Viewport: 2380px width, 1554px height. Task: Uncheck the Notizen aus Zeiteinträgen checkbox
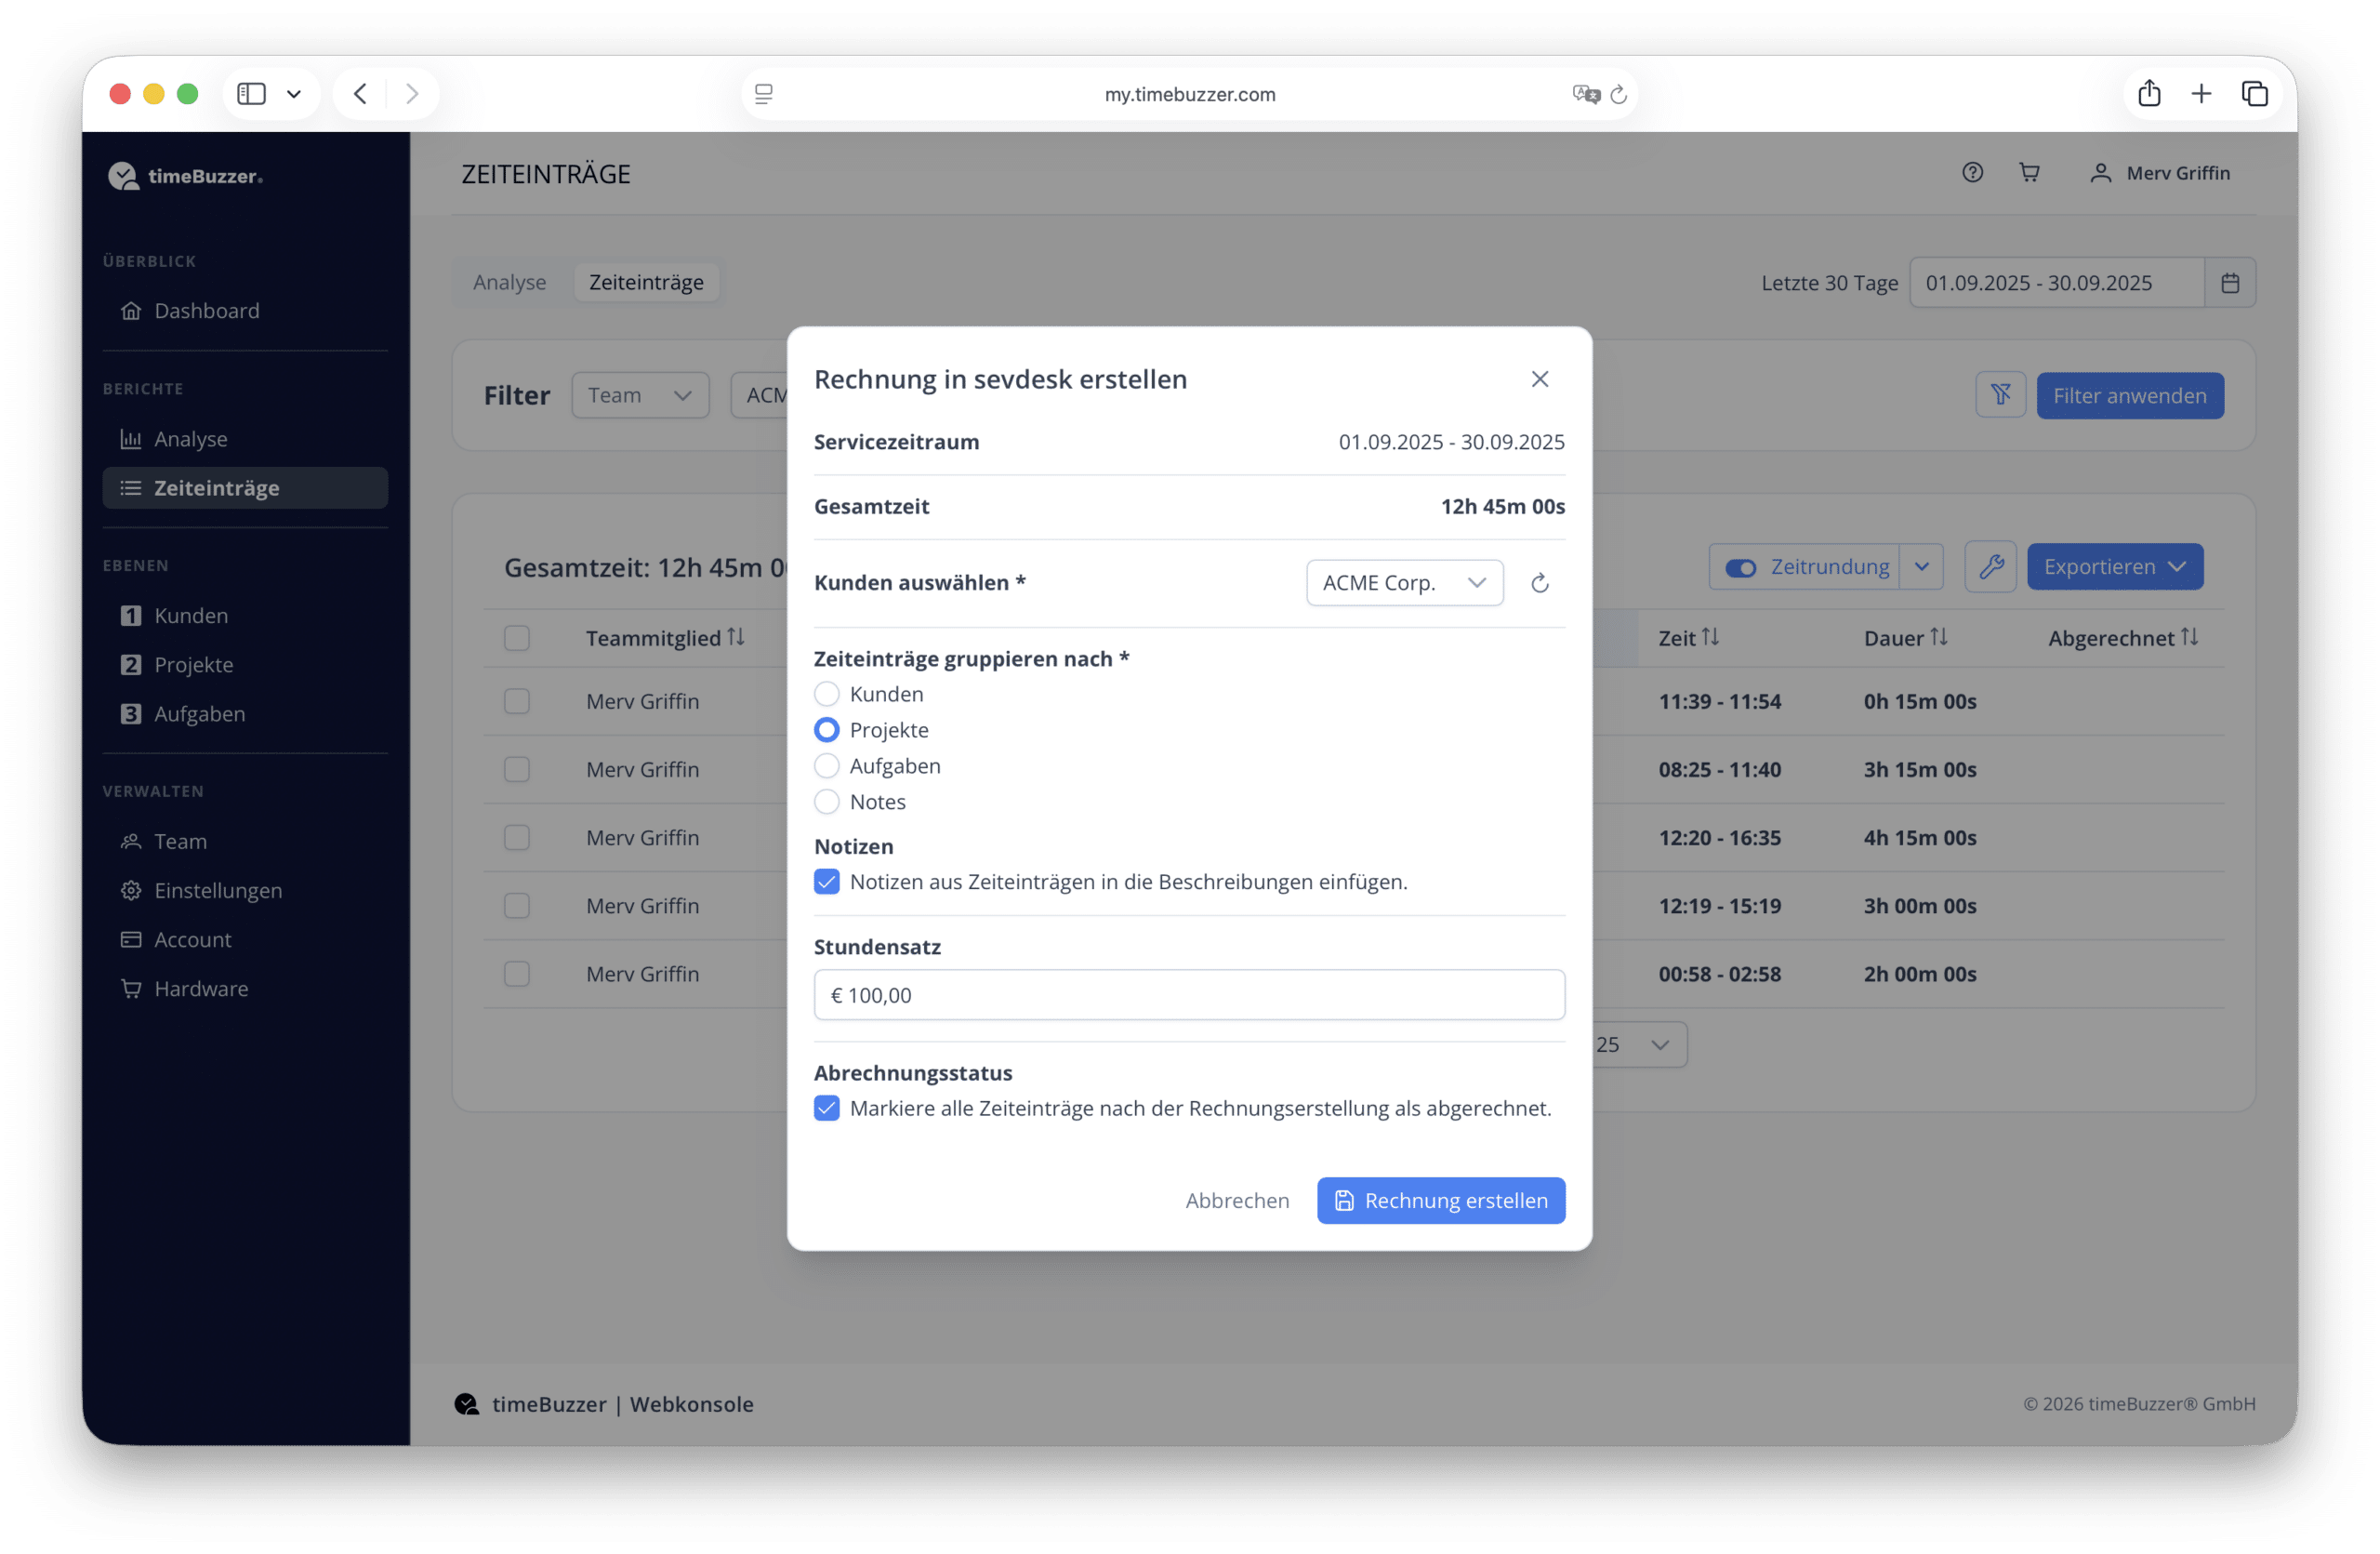coord(826,882)
